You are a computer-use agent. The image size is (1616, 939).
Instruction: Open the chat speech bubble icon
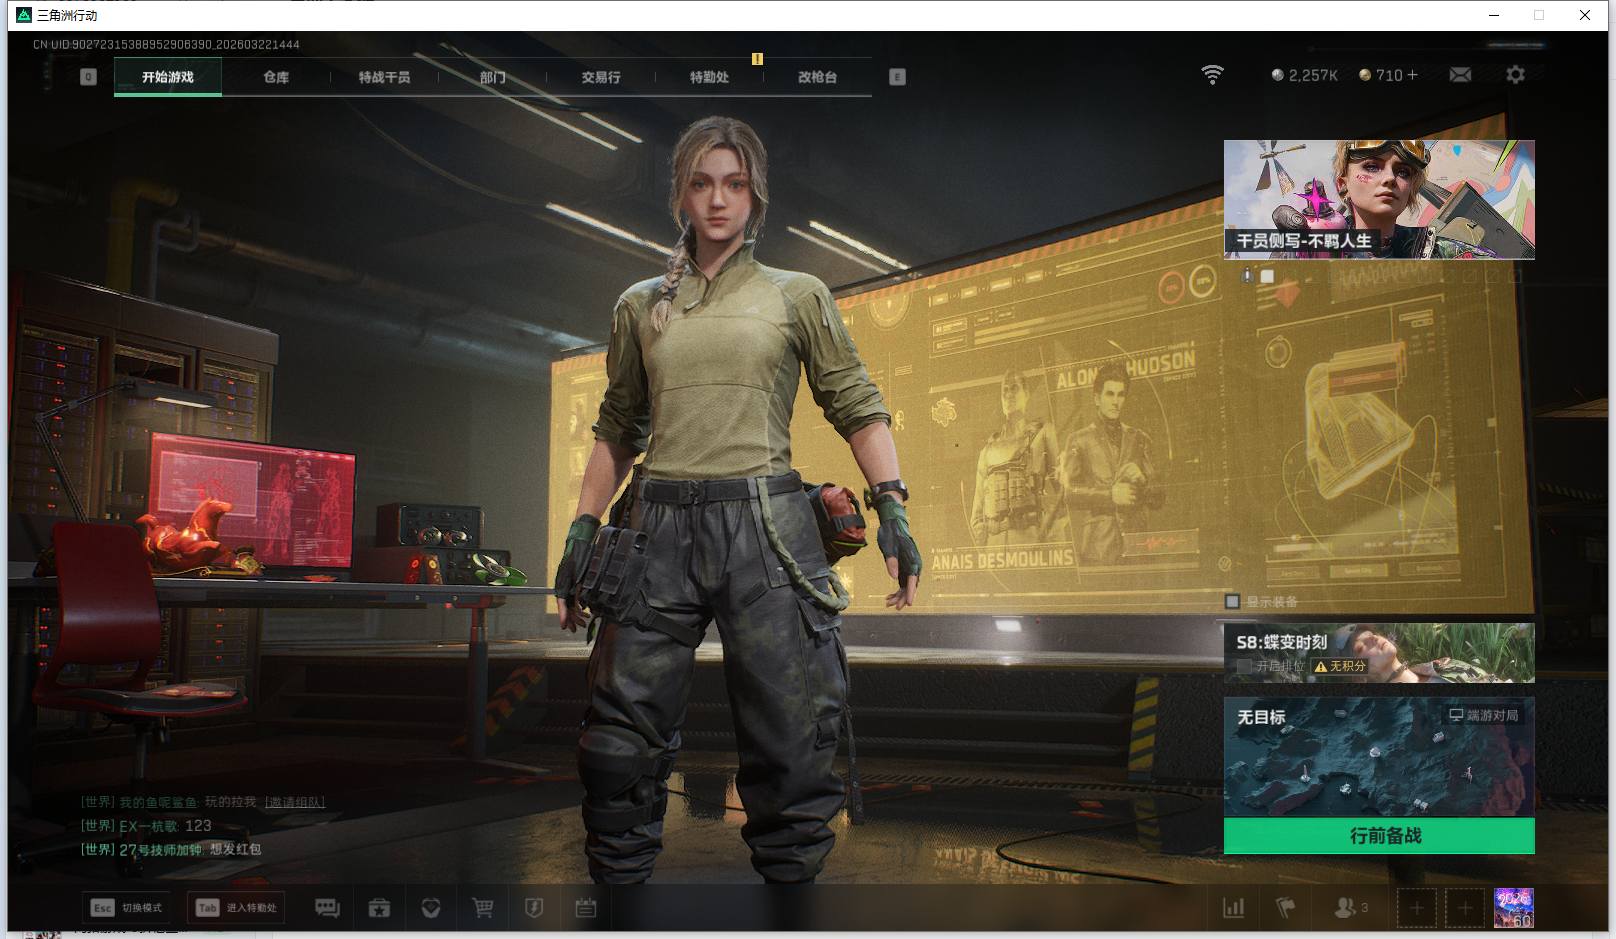coord(327,908)
